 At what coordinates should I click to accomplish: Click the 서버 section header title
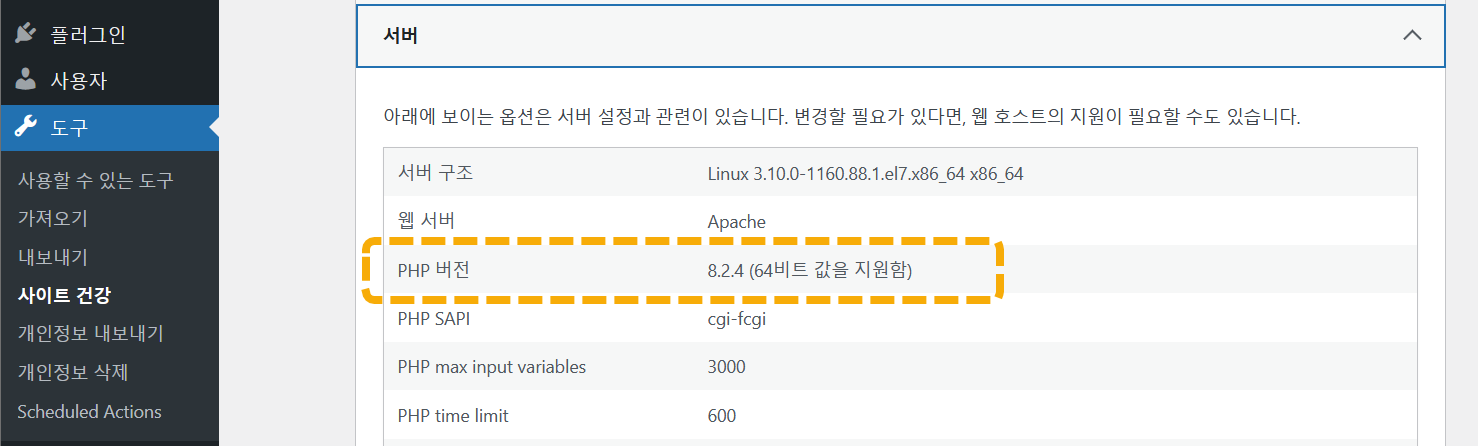(x=401, y=35)
